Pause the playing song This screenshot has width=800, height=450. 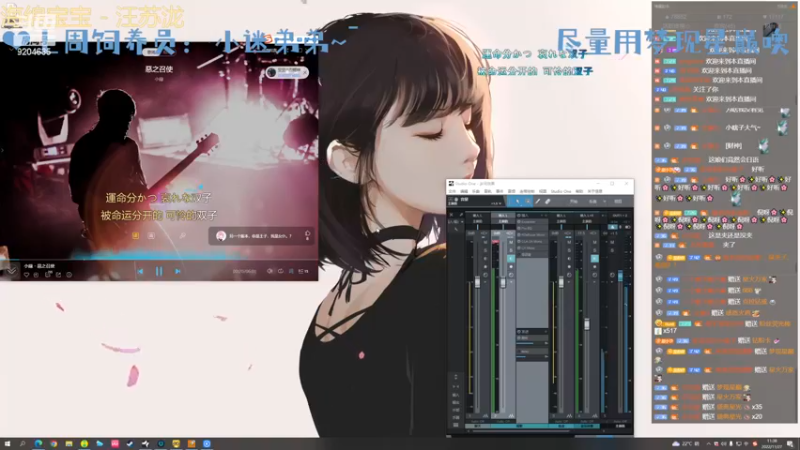[159, 271]
